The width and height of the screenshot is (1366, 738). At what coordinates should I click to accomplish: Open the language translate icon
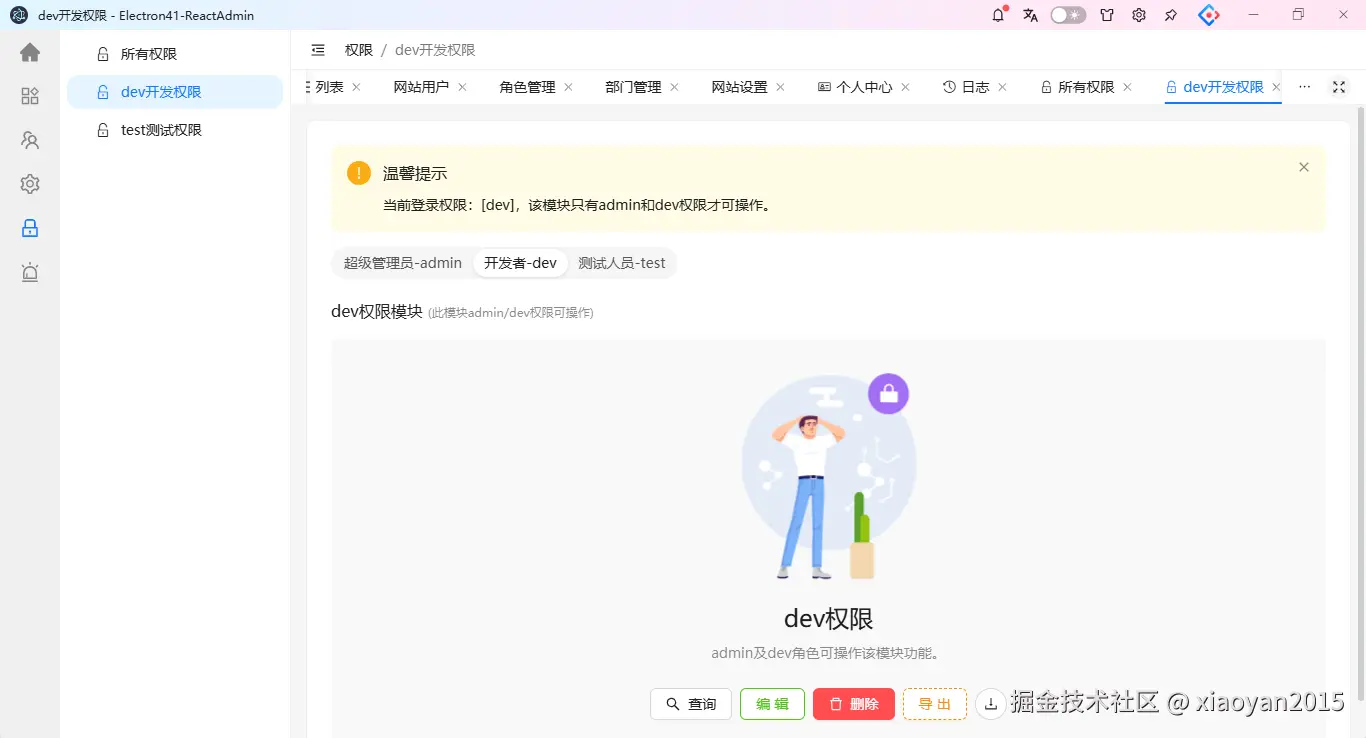point(1030,15)
